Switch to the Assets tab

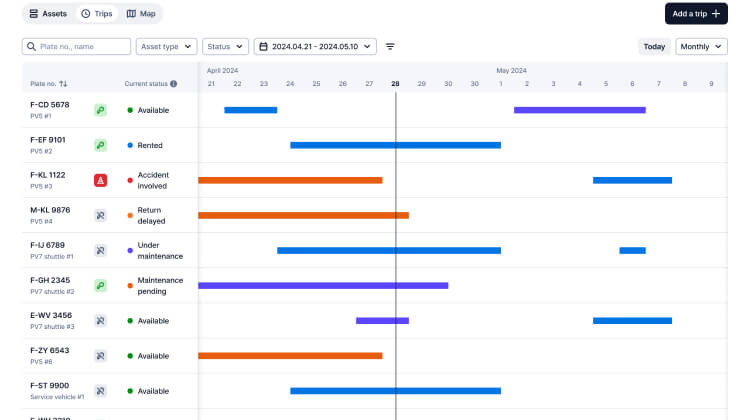click(47, 14)
